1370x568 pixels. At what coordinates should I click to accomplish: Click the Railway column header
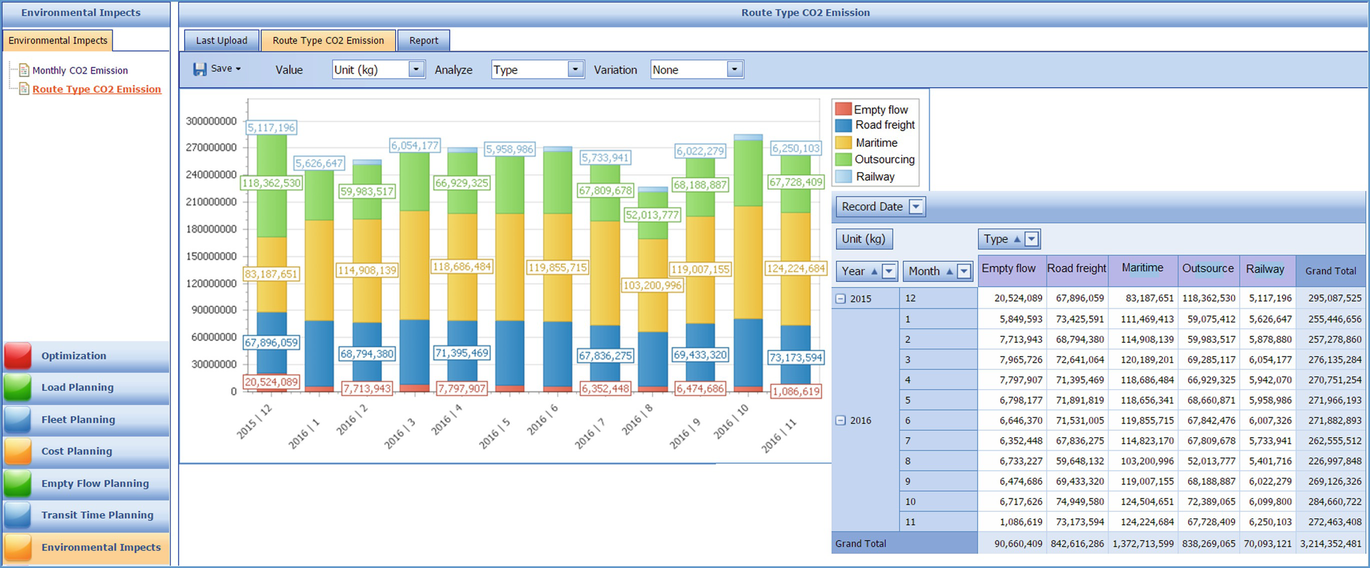coord(1268,269)
